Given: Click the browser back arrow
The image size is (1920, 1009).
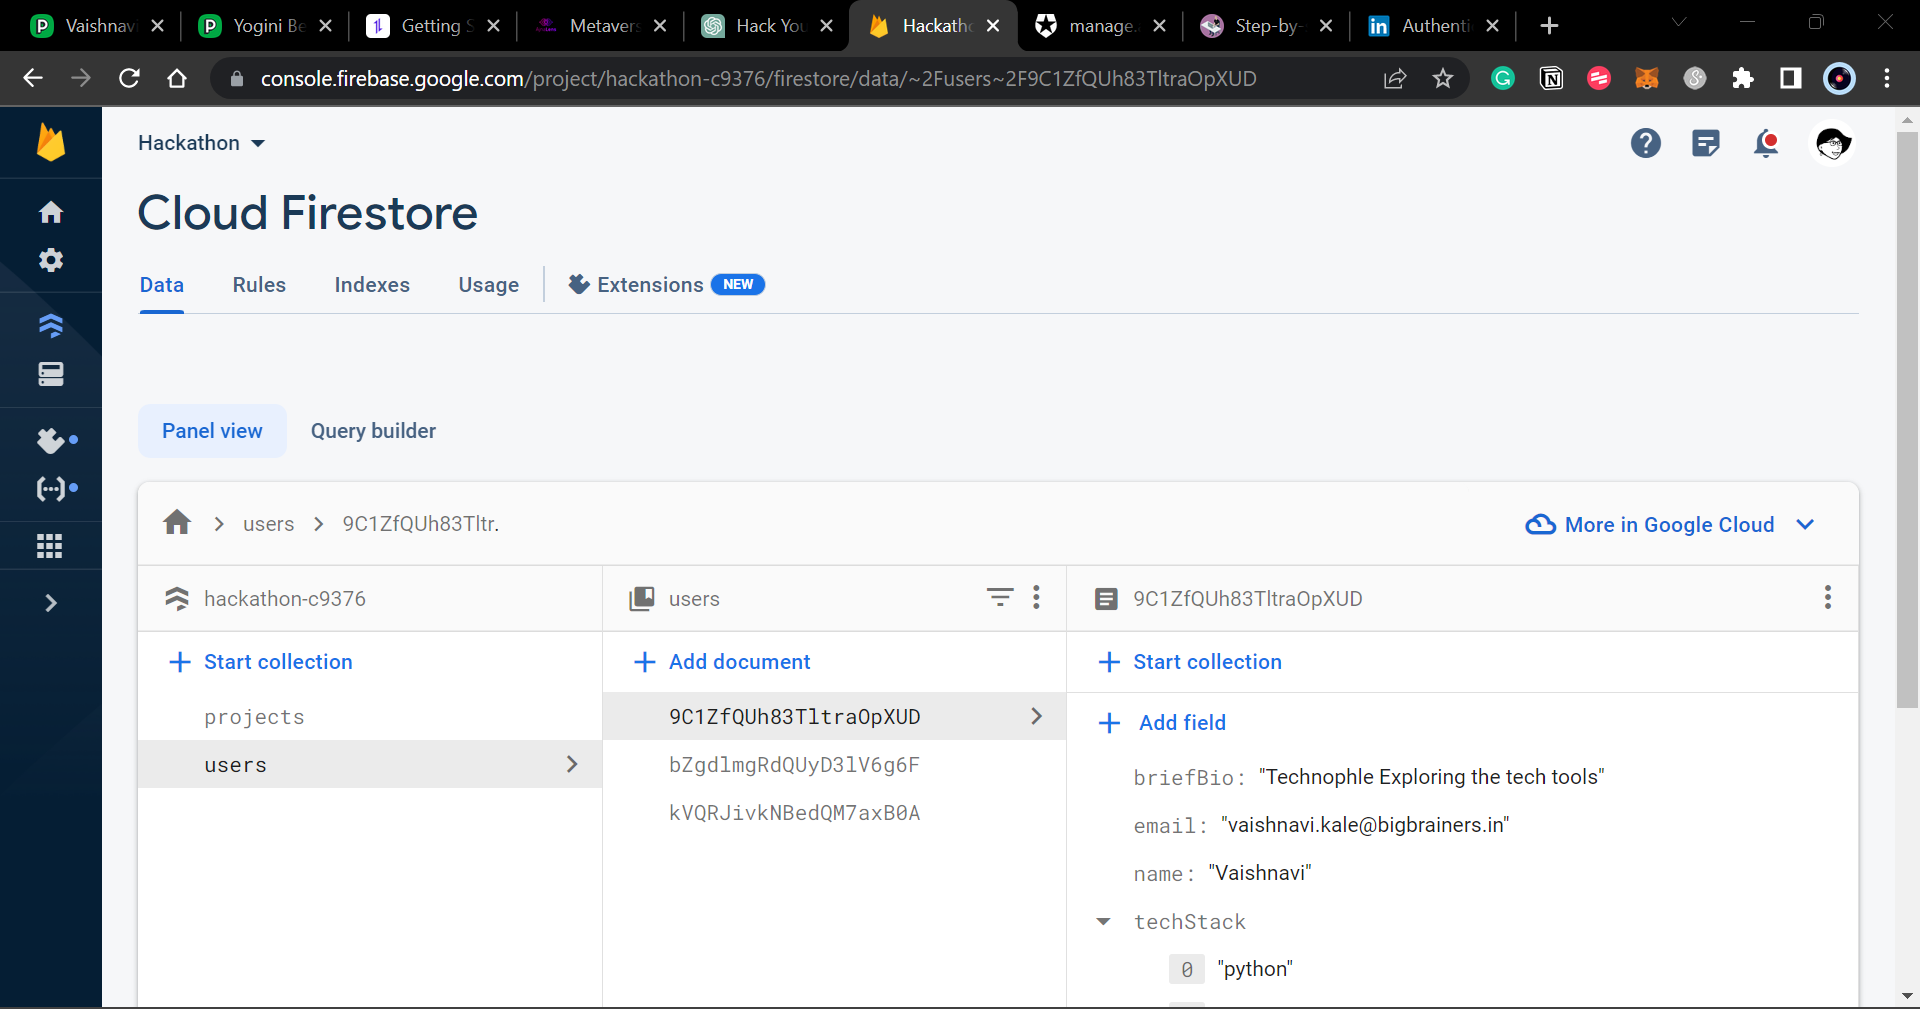Looking at the screenshot, I should click(x=33, y=78).
